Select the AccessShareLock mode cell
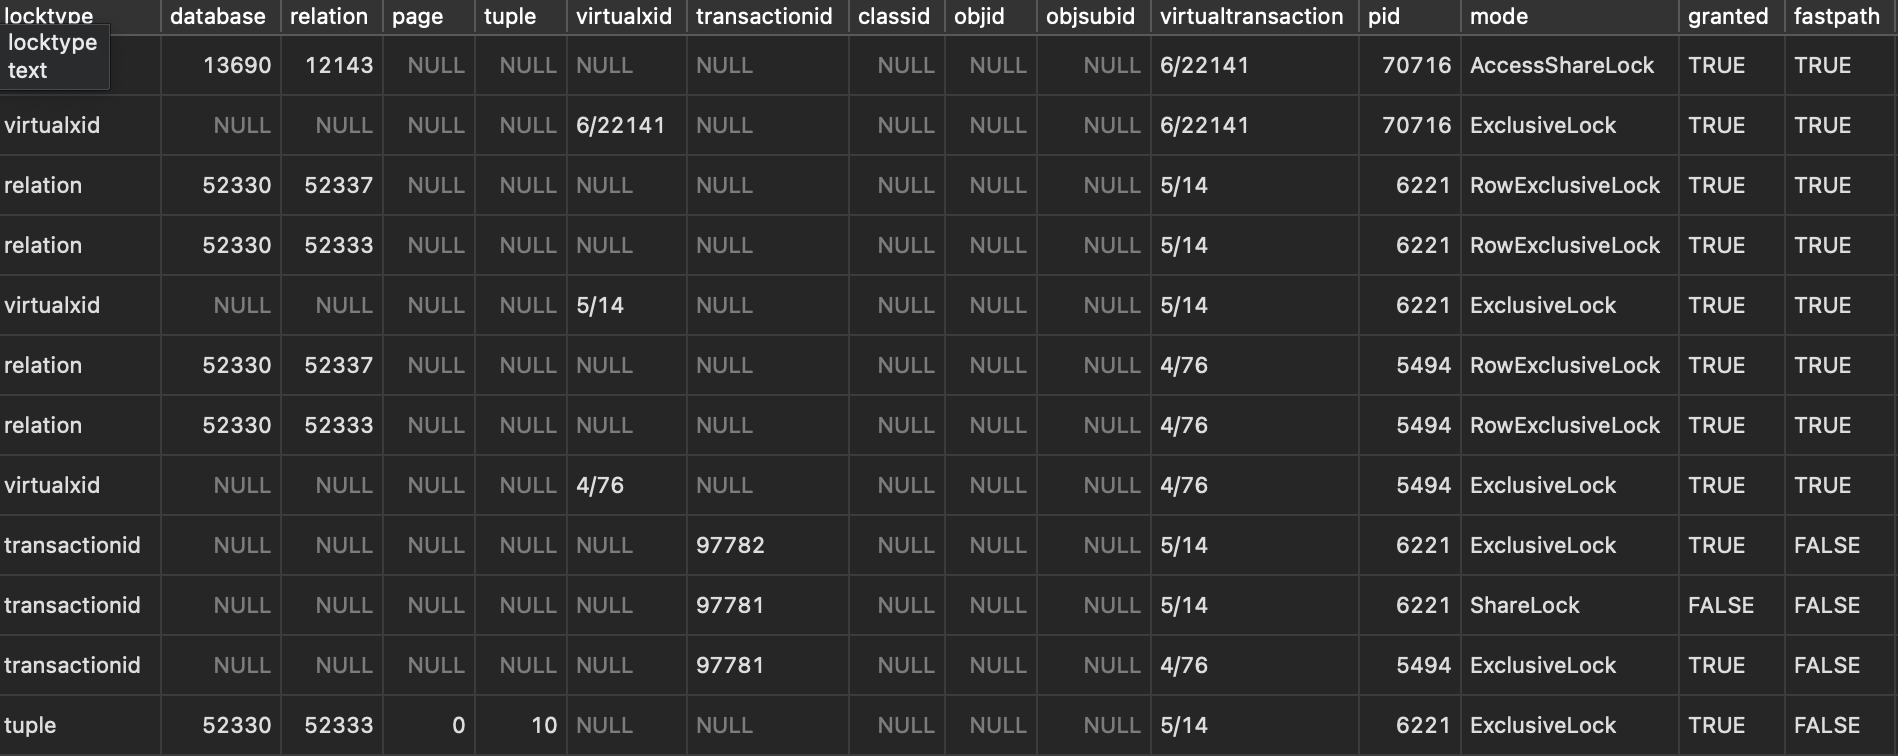 [x=1561, y=65]
